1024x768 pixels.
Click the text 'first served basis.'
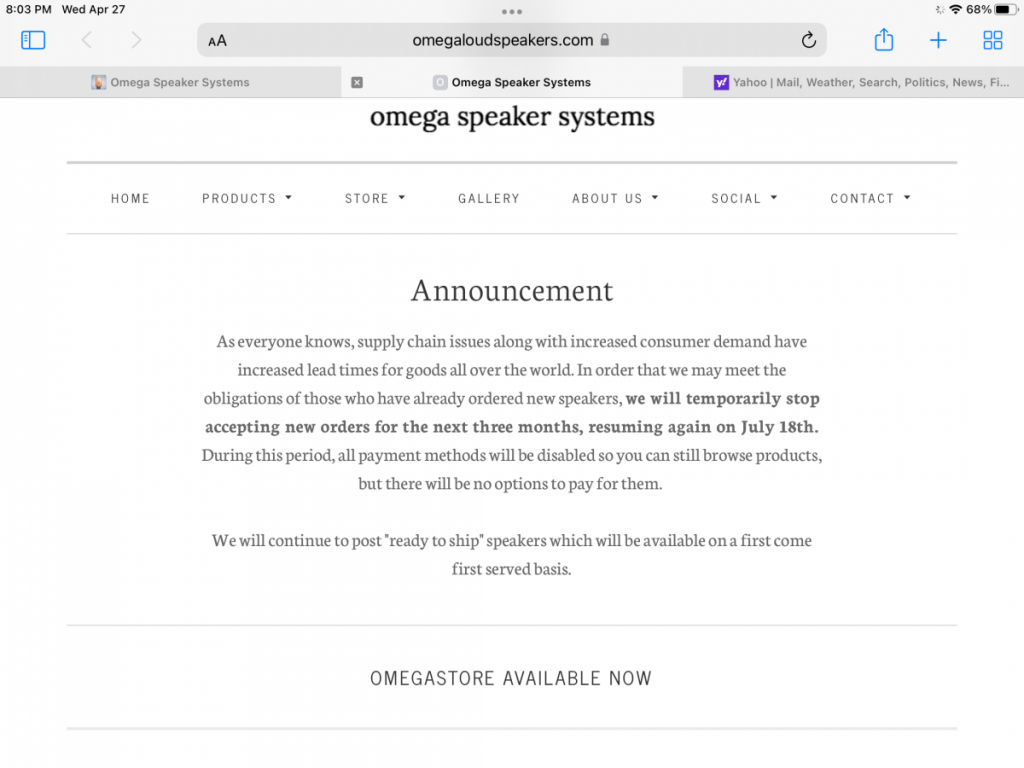click(511, 569)
